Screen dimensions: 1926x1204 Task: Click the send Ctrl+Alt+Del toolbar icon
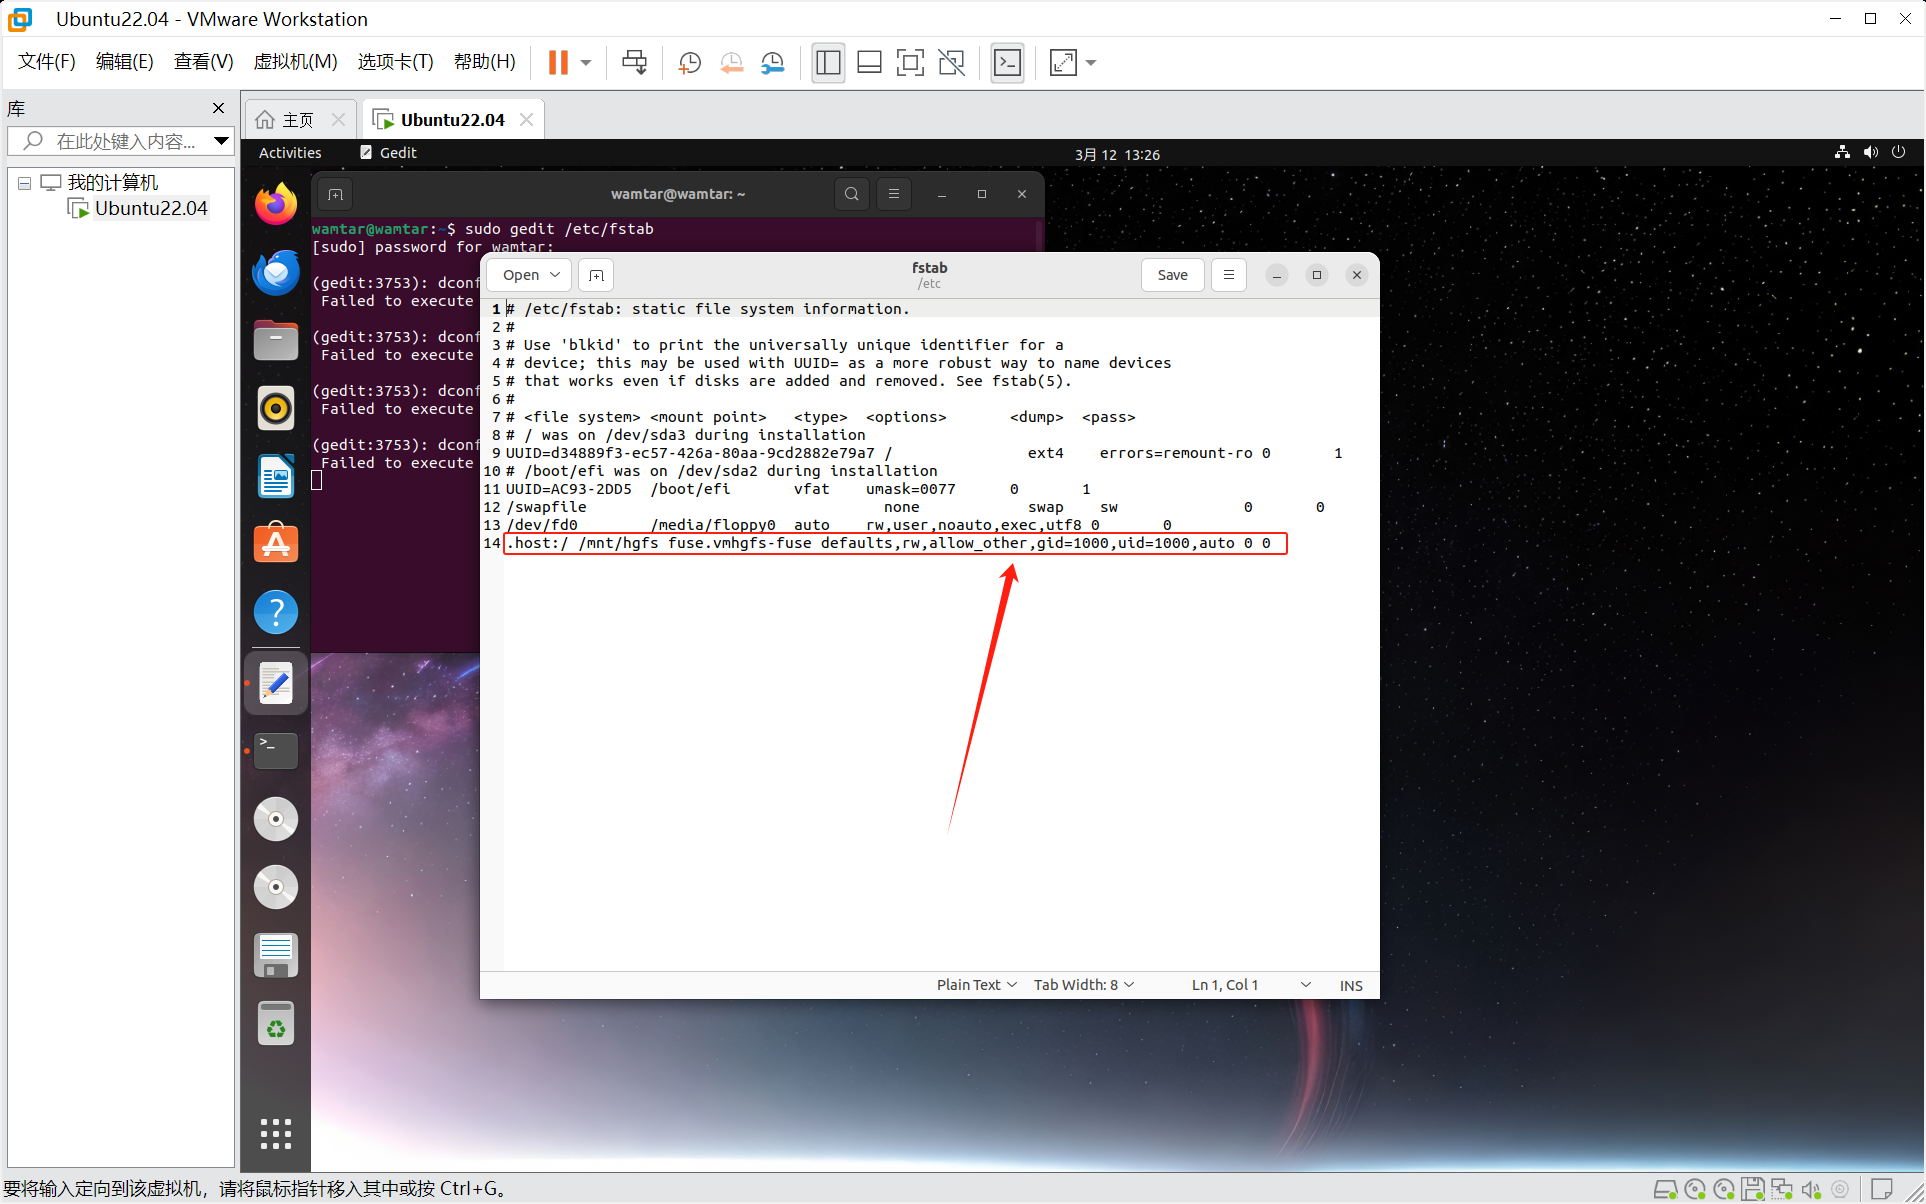coord(634,63)
